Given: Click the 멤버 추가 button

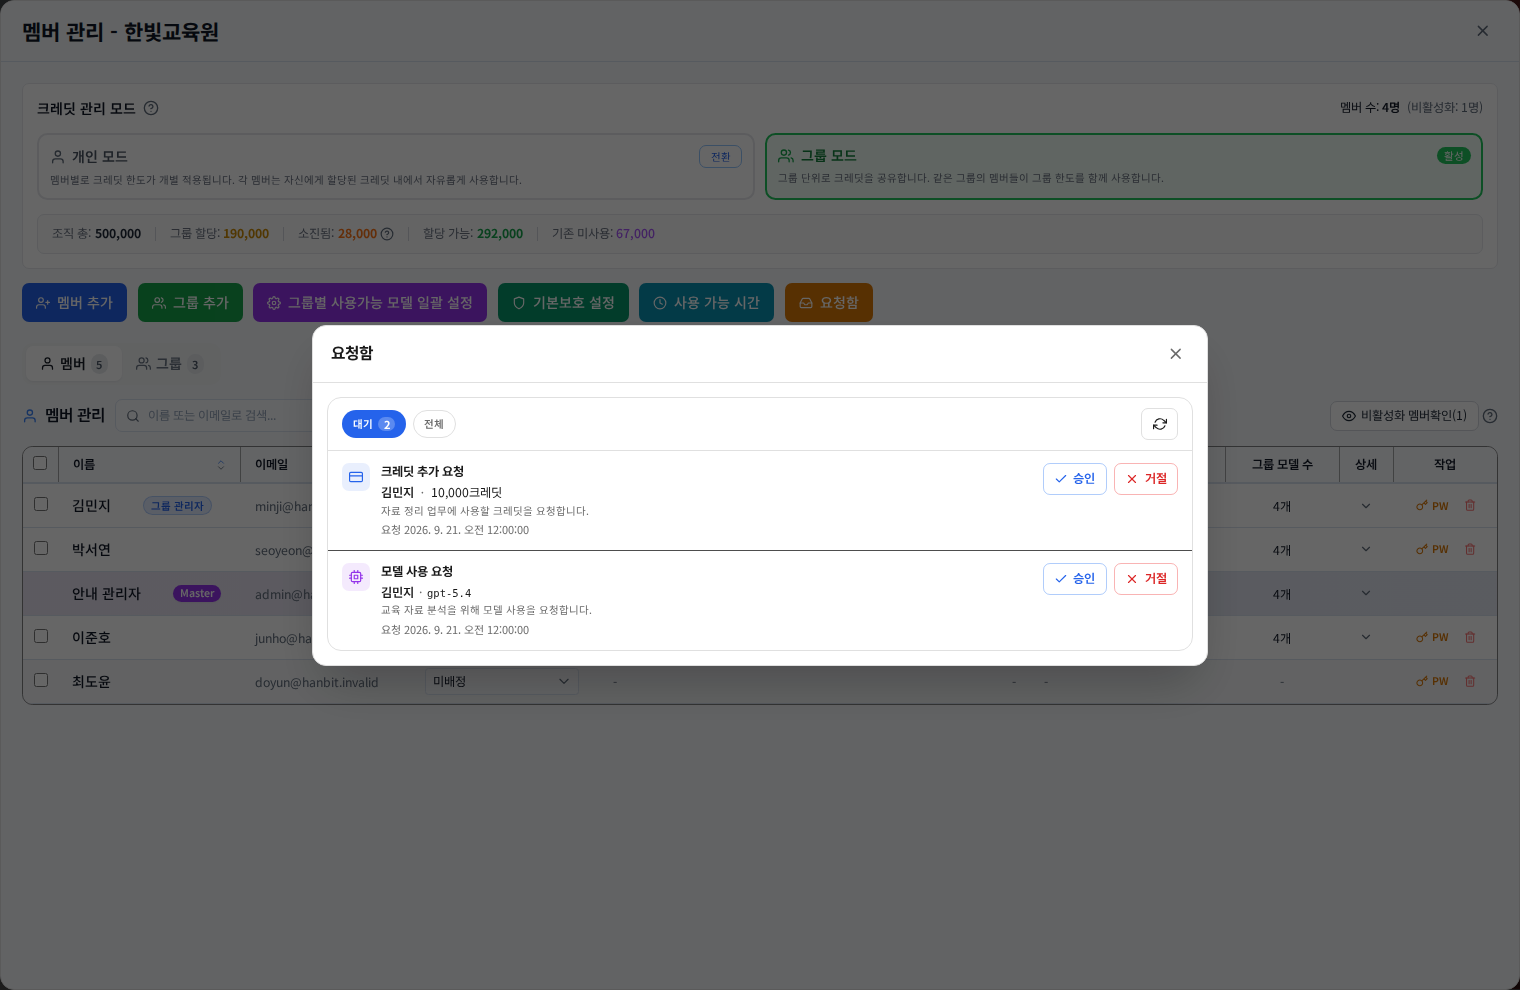Looking at the screenshot, I should [74, 303].
